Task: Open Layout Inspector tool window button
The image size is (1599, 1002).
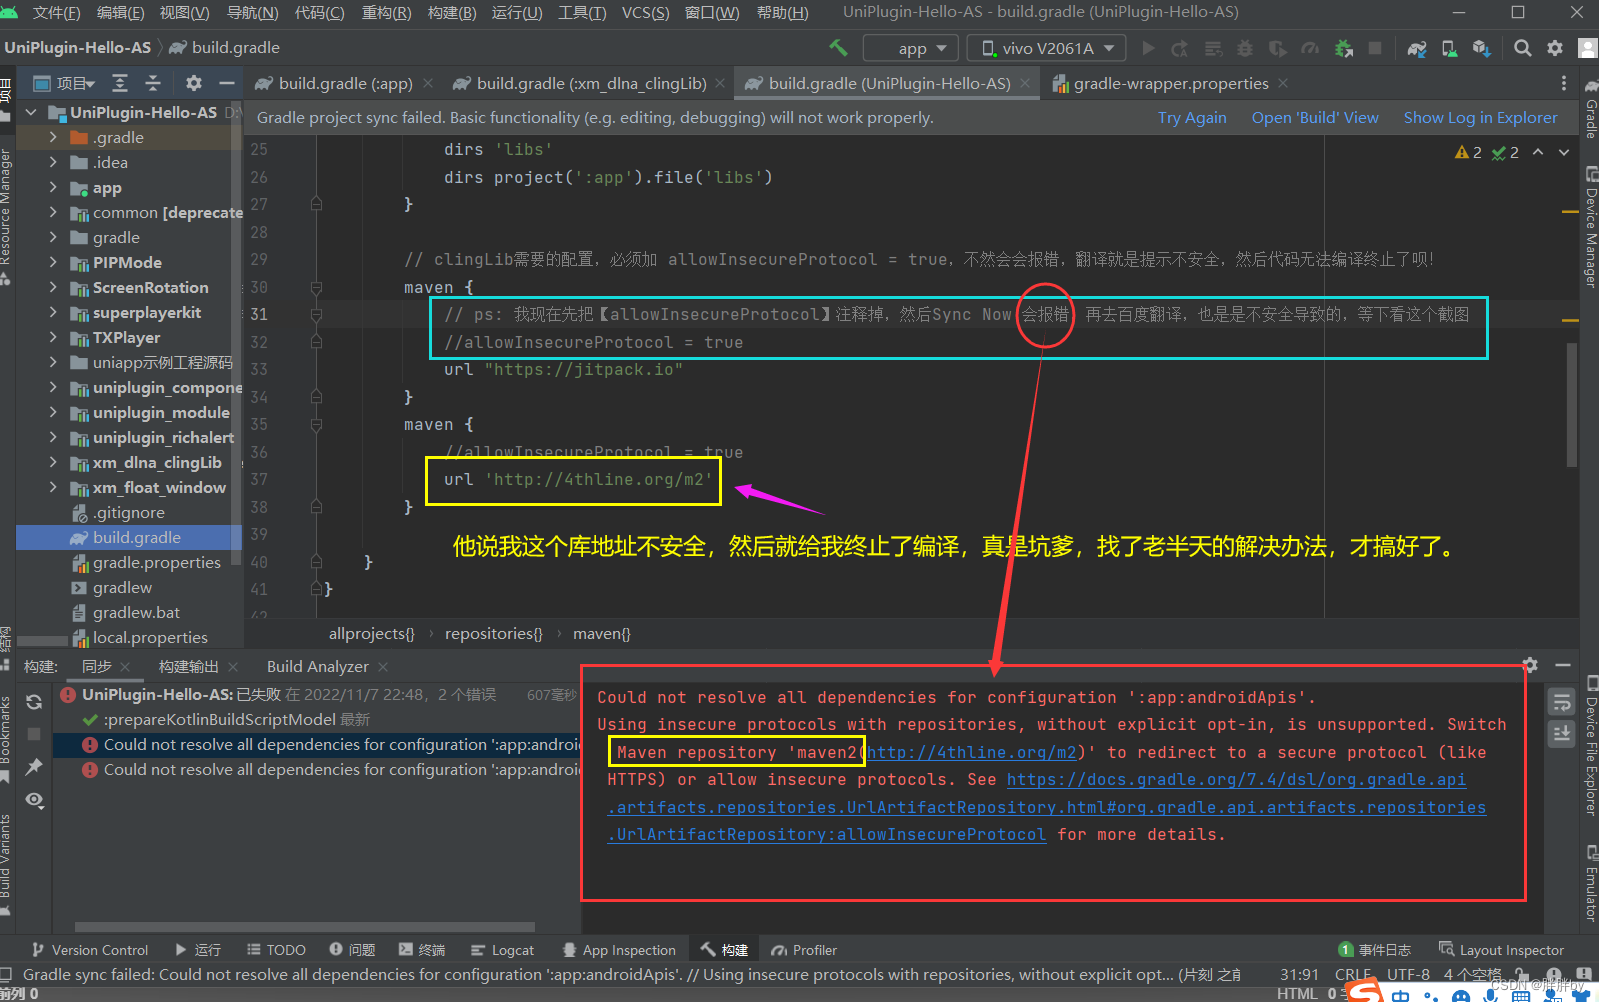Action: point(1501,950)
